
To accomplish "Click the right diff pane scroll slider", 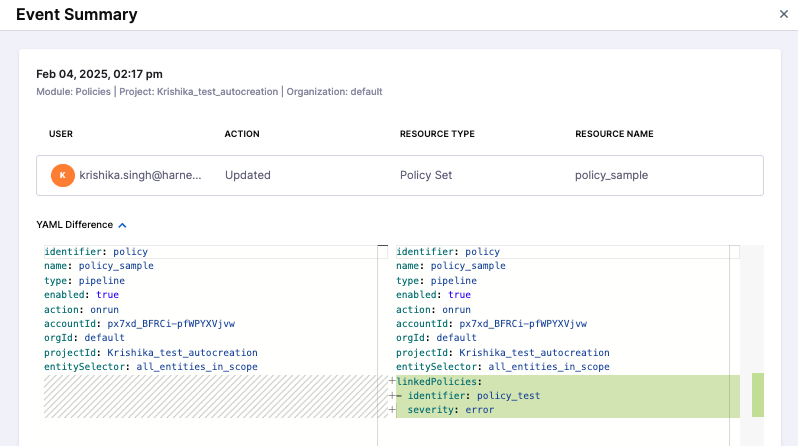I will point(734,251).
